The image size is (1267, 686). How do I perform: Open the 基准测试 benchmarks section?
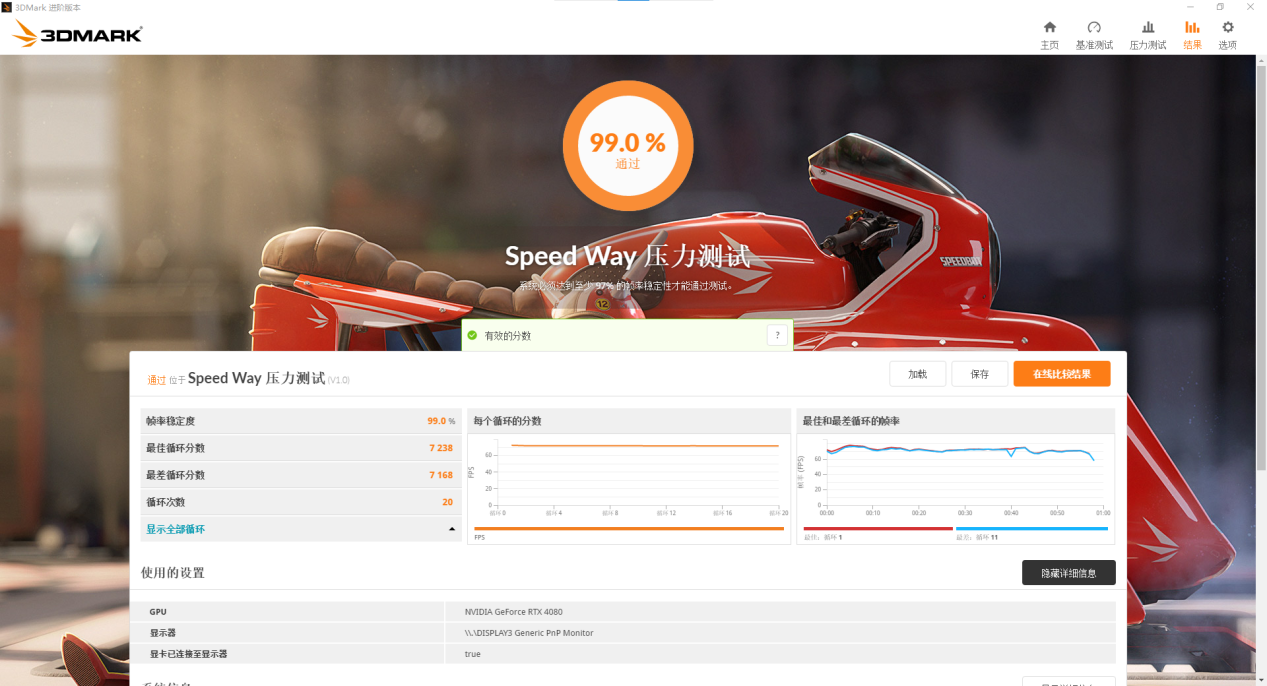click(1094, 35)
